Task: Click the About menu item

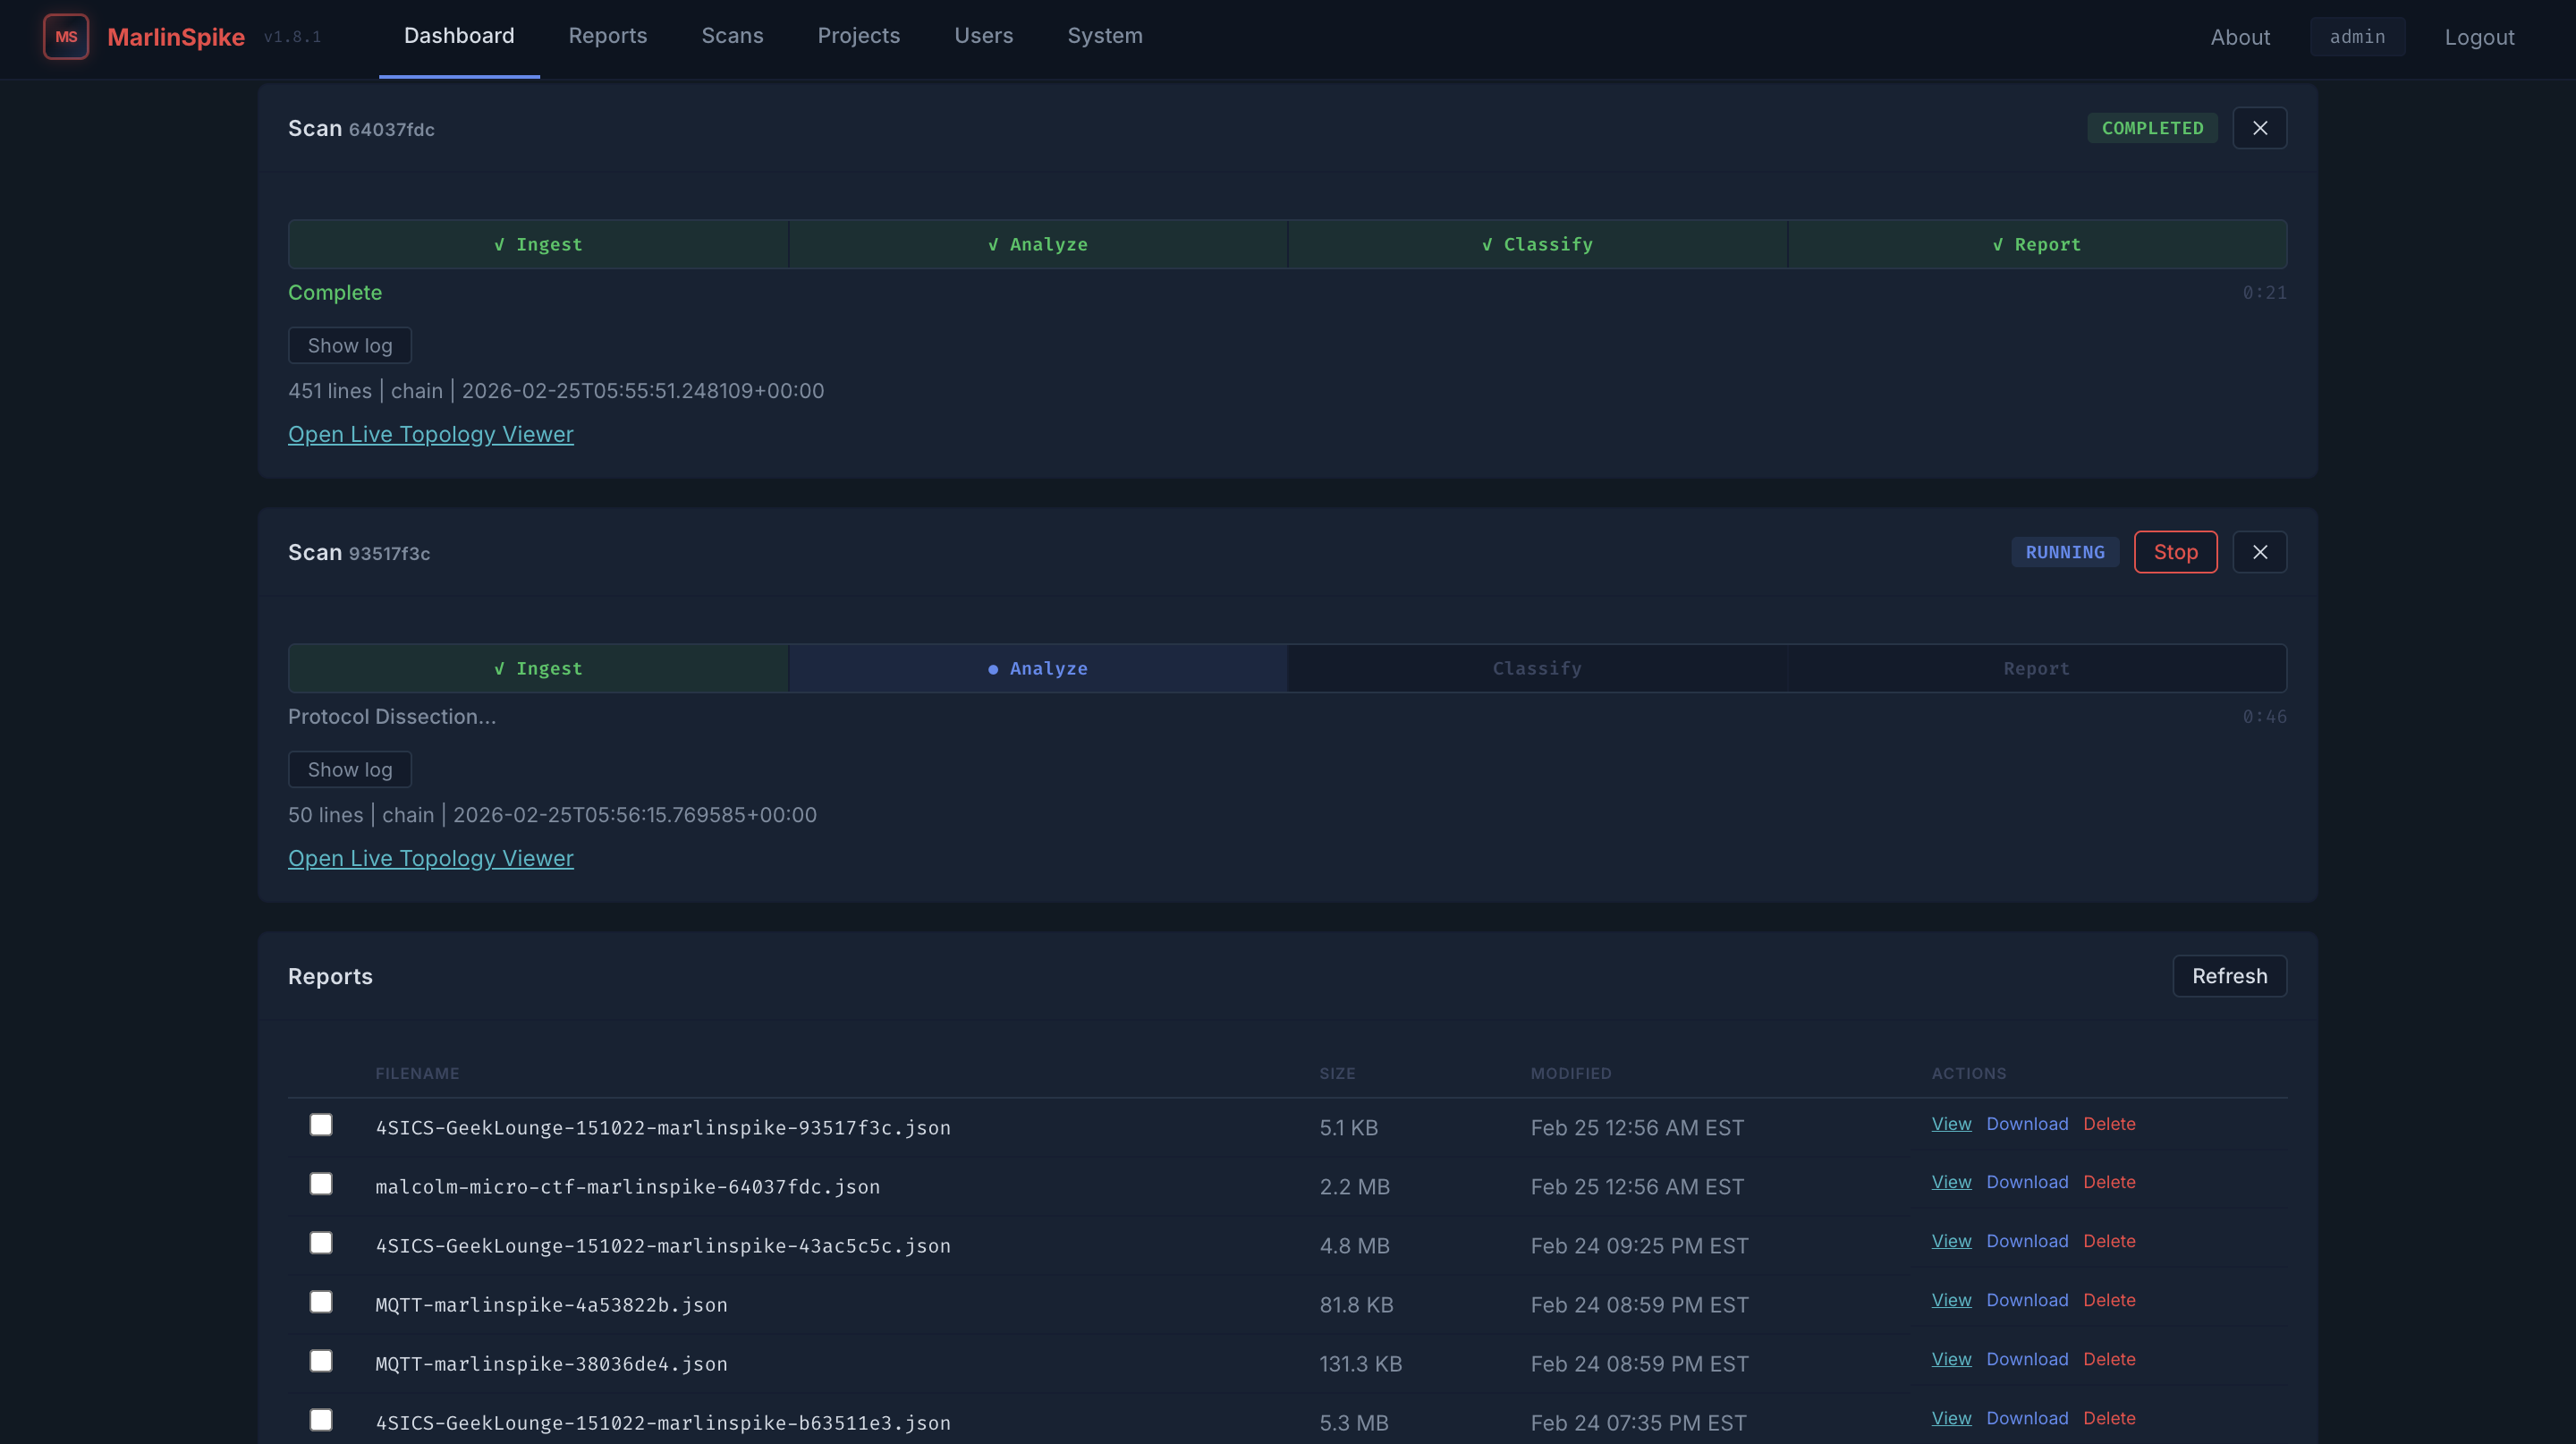Action: (x=2240, y=37)
